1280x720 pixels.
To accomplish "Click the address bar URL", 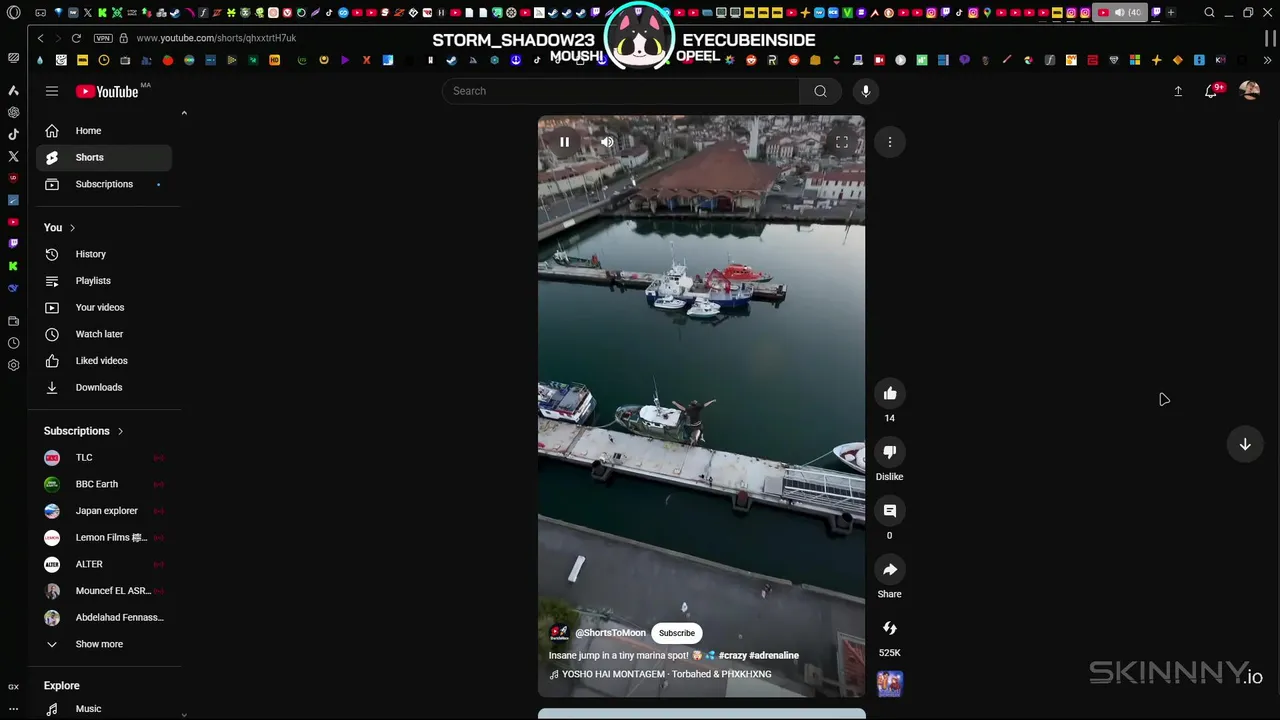I will click(216, 38).
